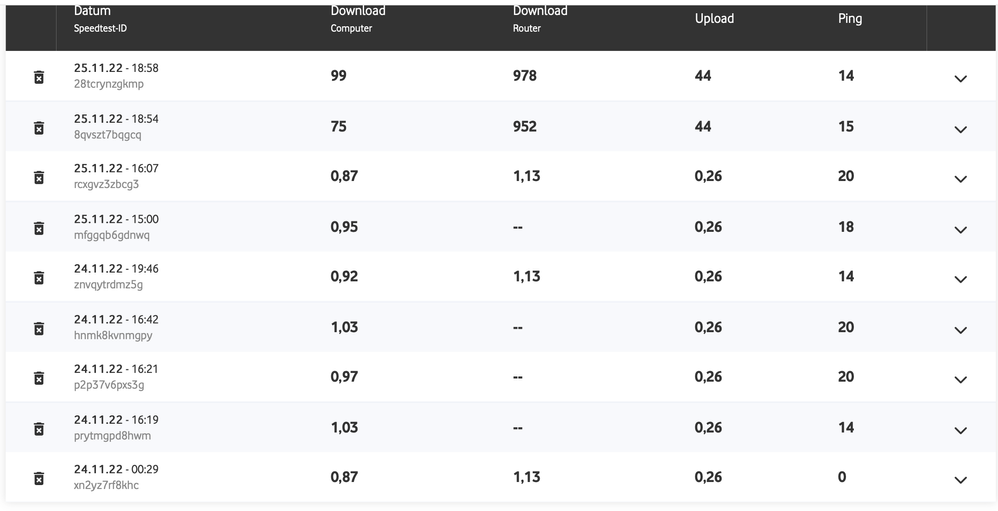The image size is (998, 511).
Task: Delete the 24.11.22 00:29 speedtest entry
Action: (39, 479)
